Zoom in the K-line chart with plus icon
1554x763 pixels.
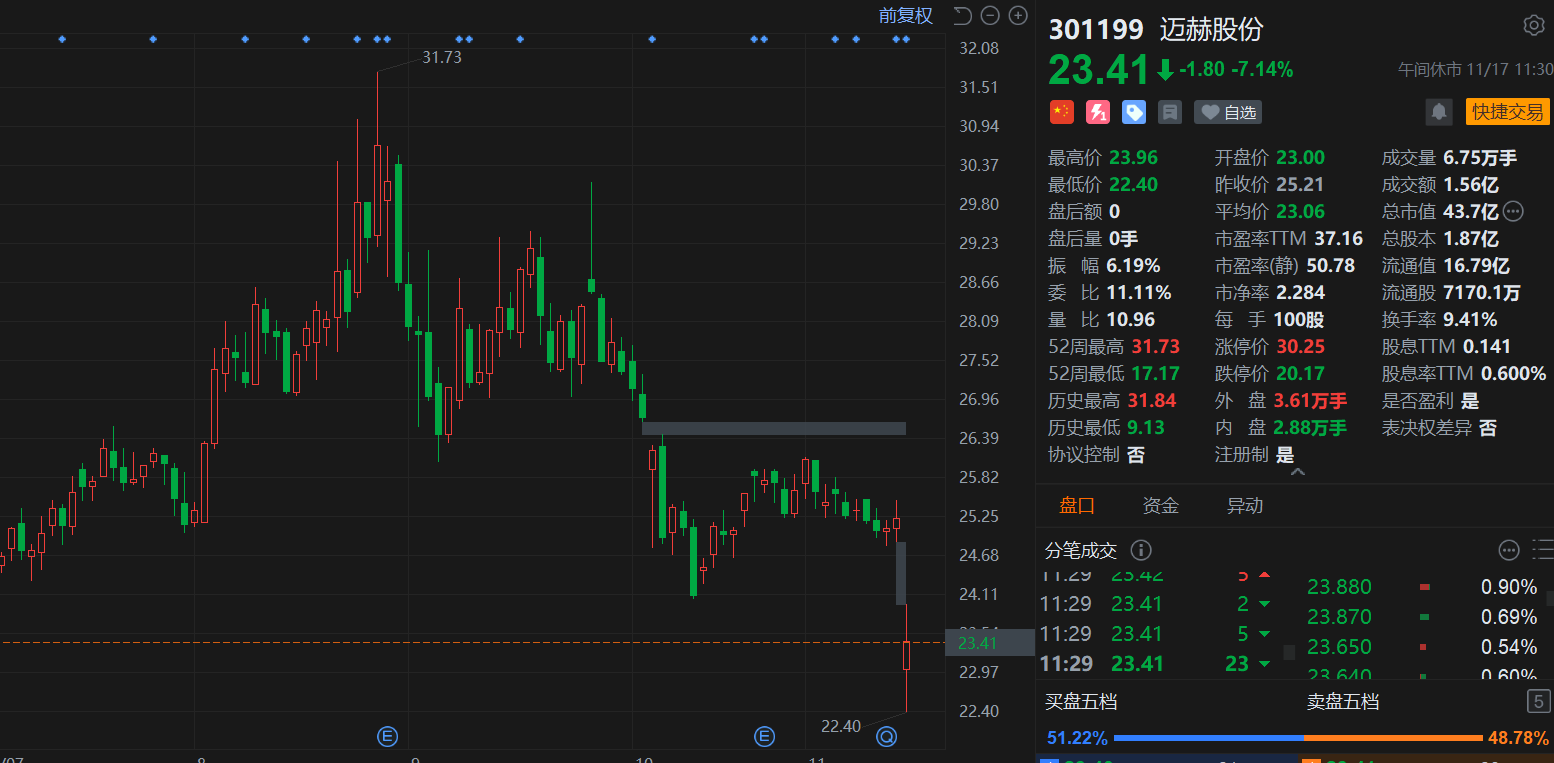(1018, 15)
